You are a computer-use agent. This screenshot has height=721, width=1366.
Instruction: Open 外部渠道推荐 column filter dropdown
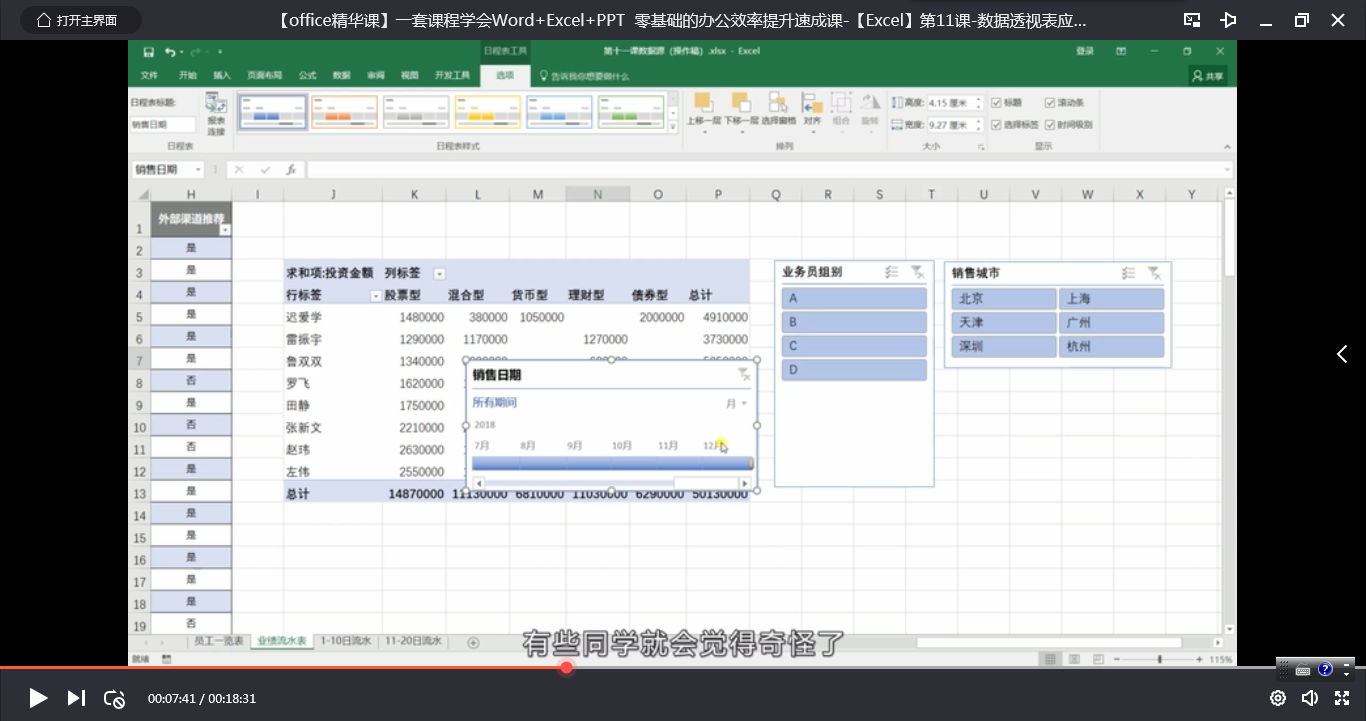point(225,230)
